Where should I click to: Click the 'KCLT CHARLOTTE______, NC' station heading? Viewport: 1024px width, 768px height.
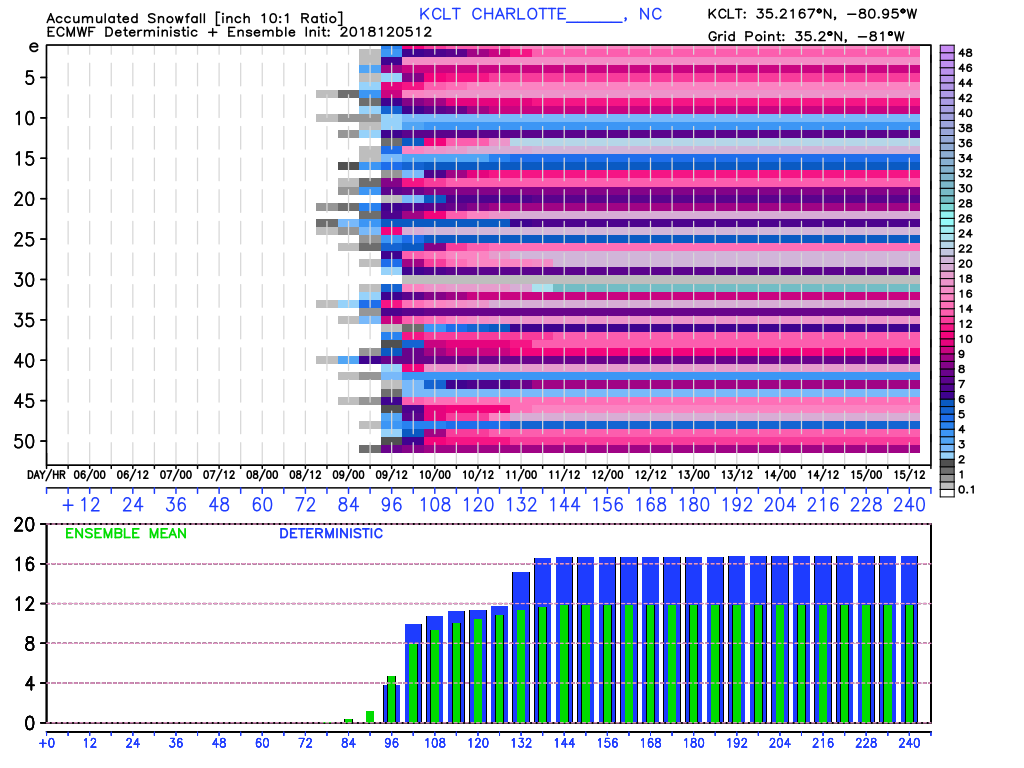coord(540,14)
